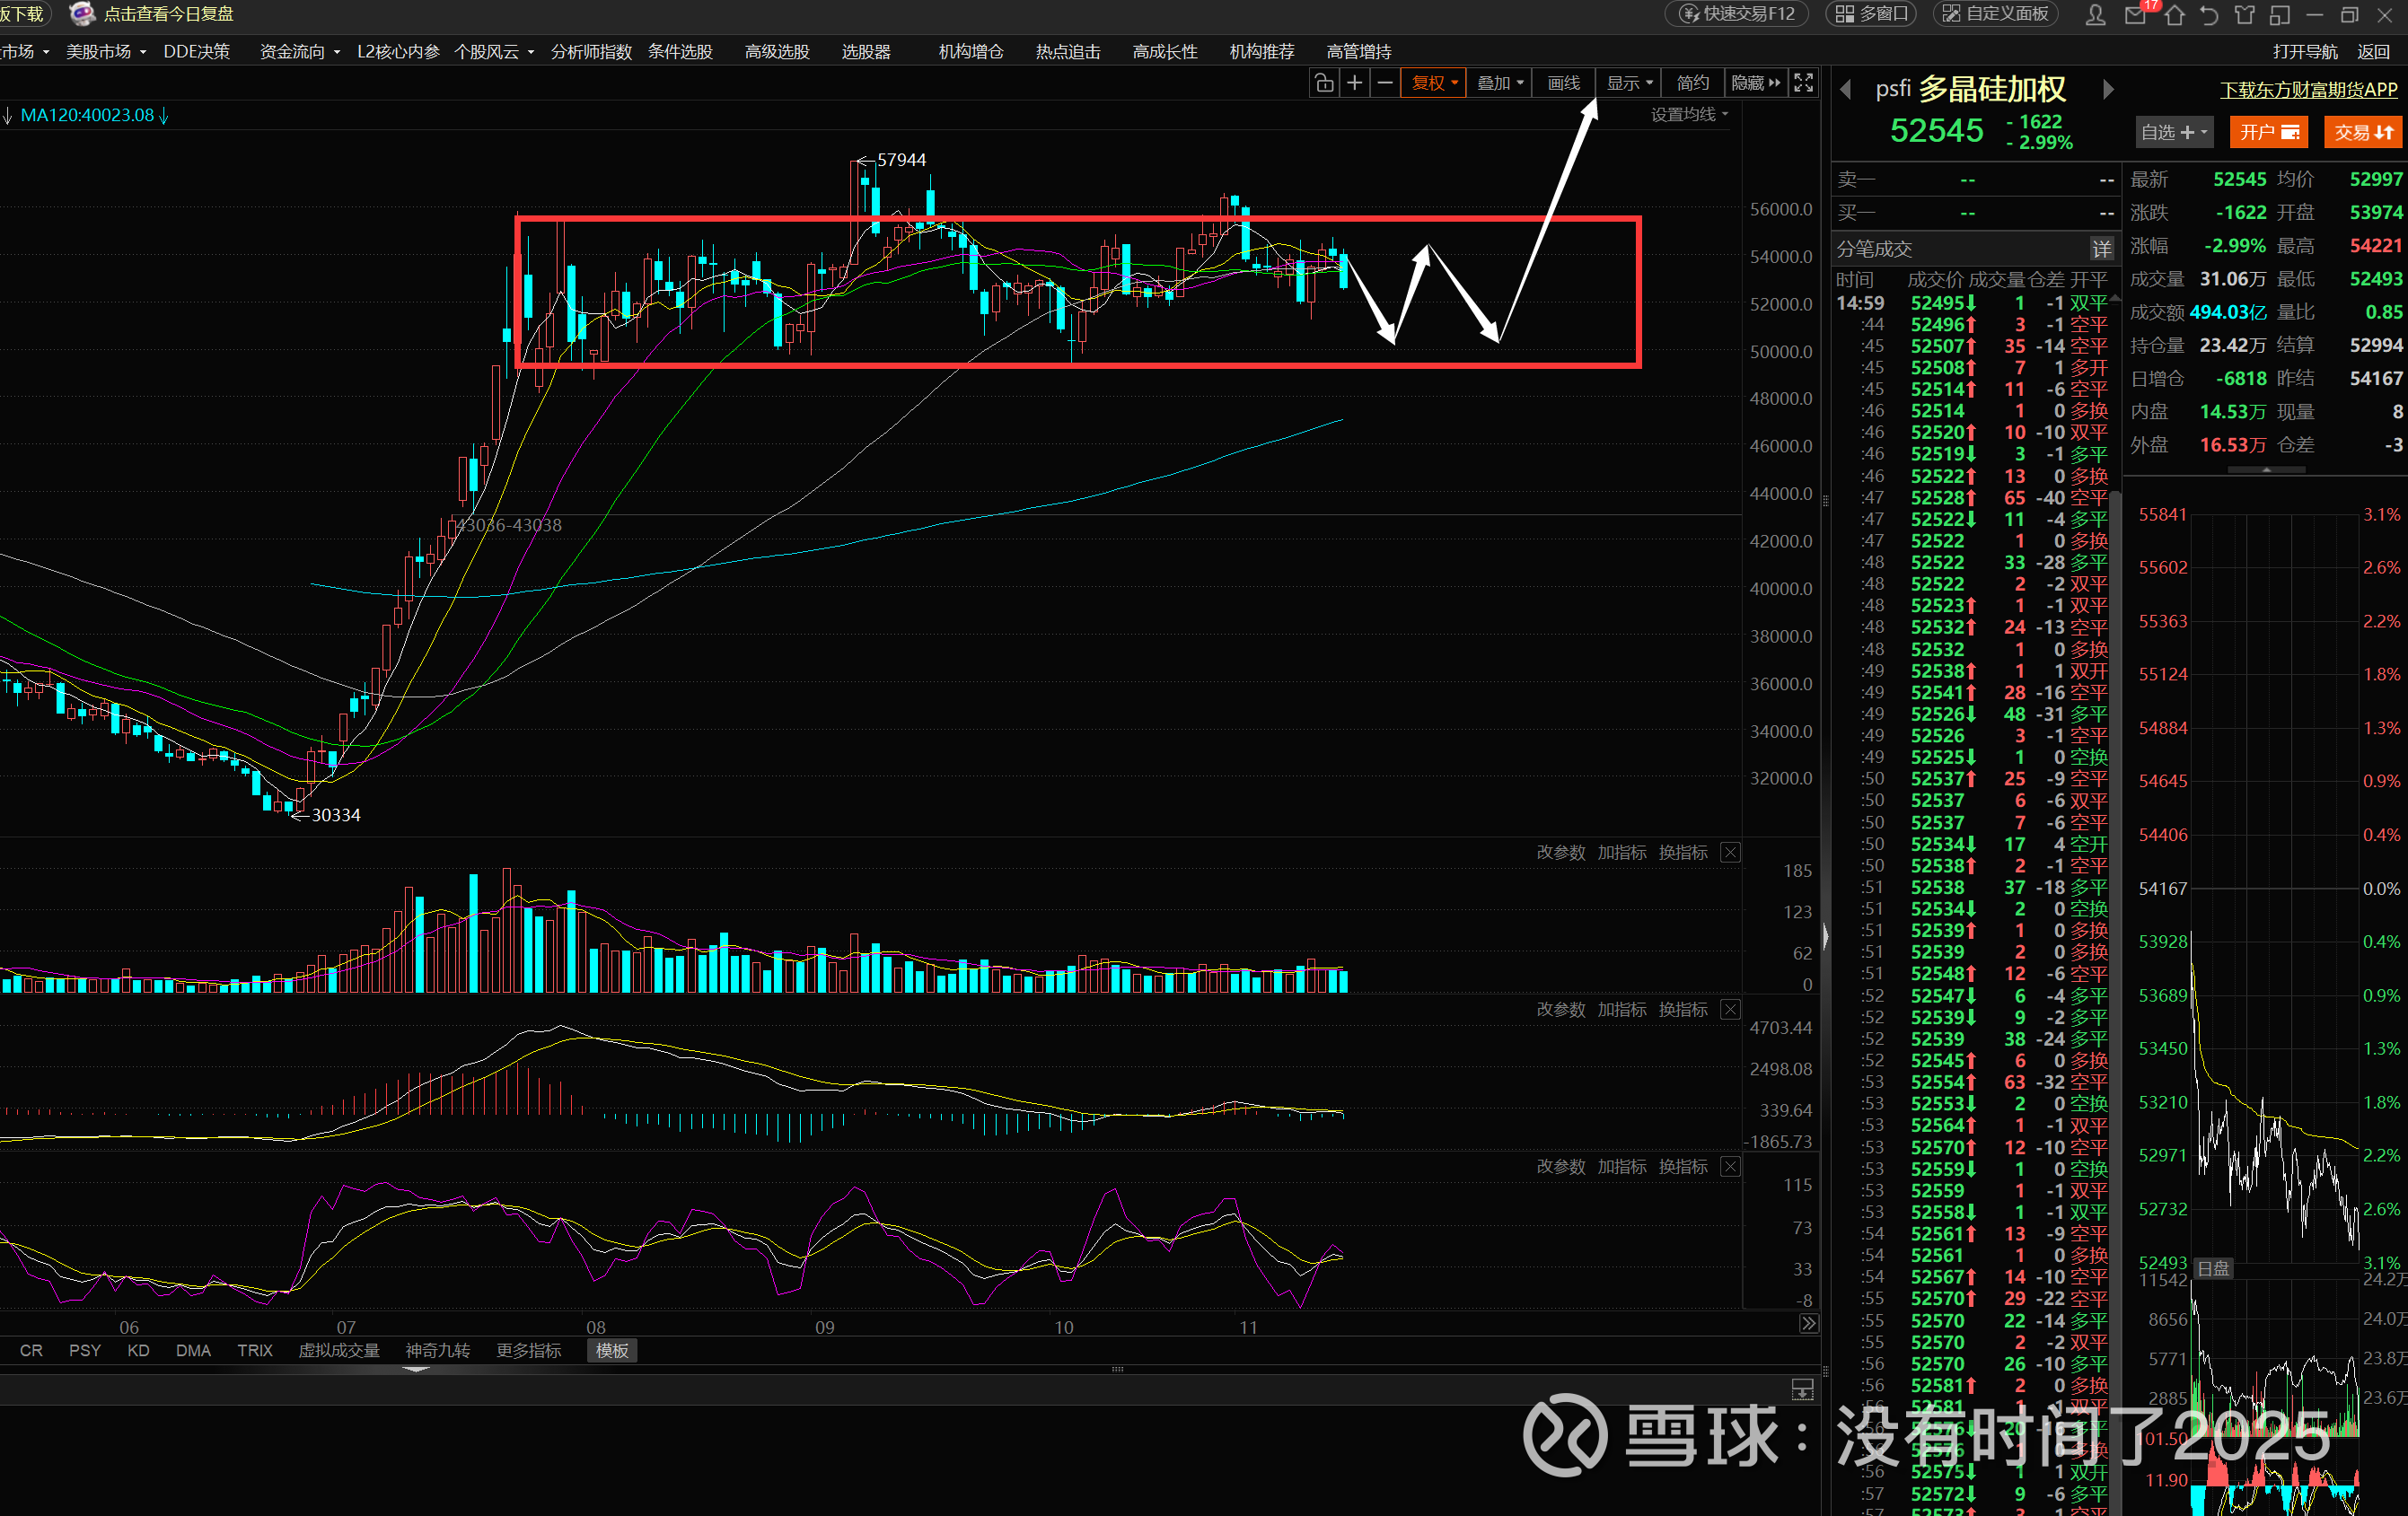
Task: Expand the 设置均线 dropdown
Action: pyautogui.click(x=1688, y=115)
